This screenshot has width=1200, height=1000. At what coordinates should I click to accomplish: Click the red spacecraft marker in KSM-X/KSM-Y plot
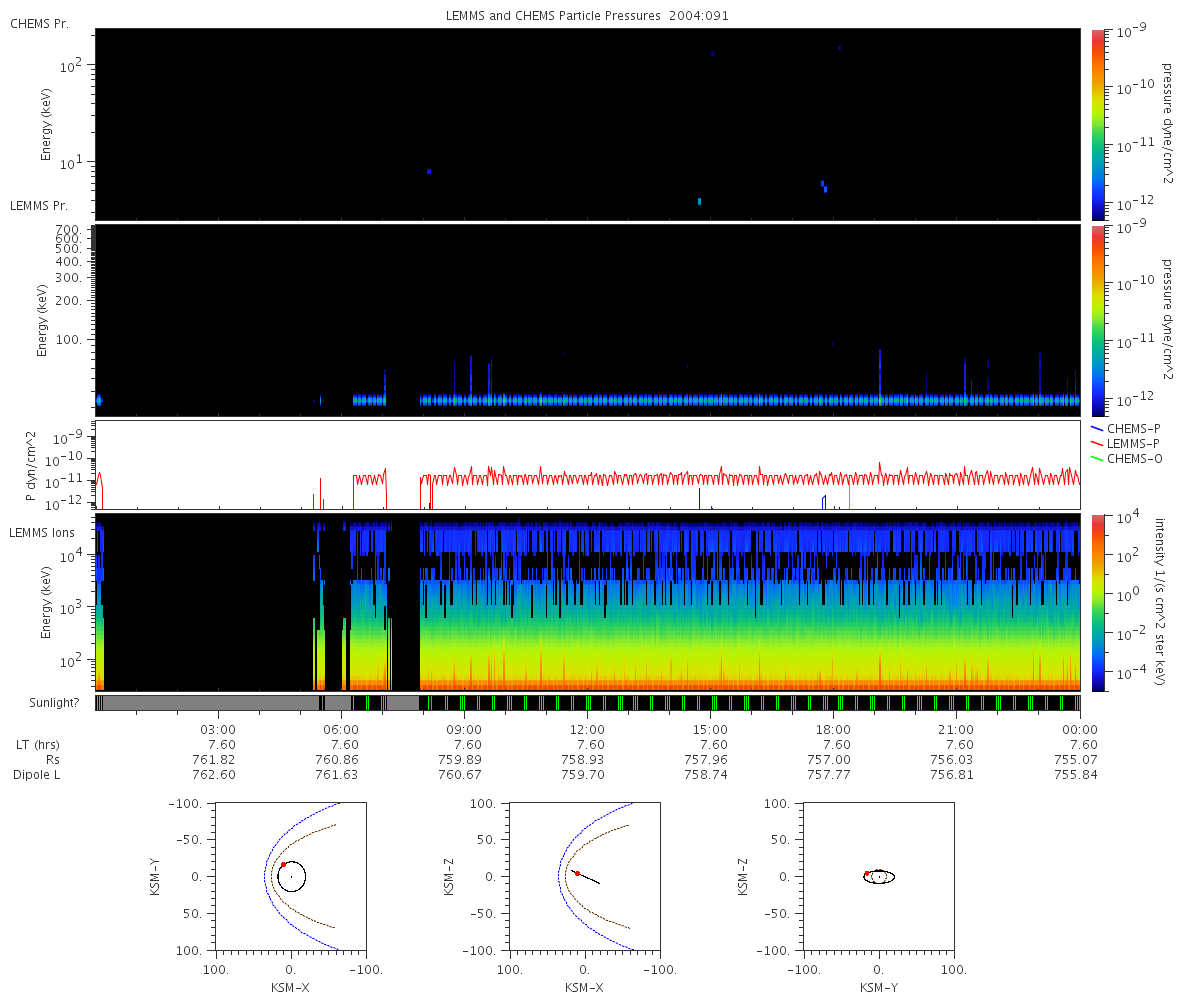pyautogui.click(x=283, y=864)
